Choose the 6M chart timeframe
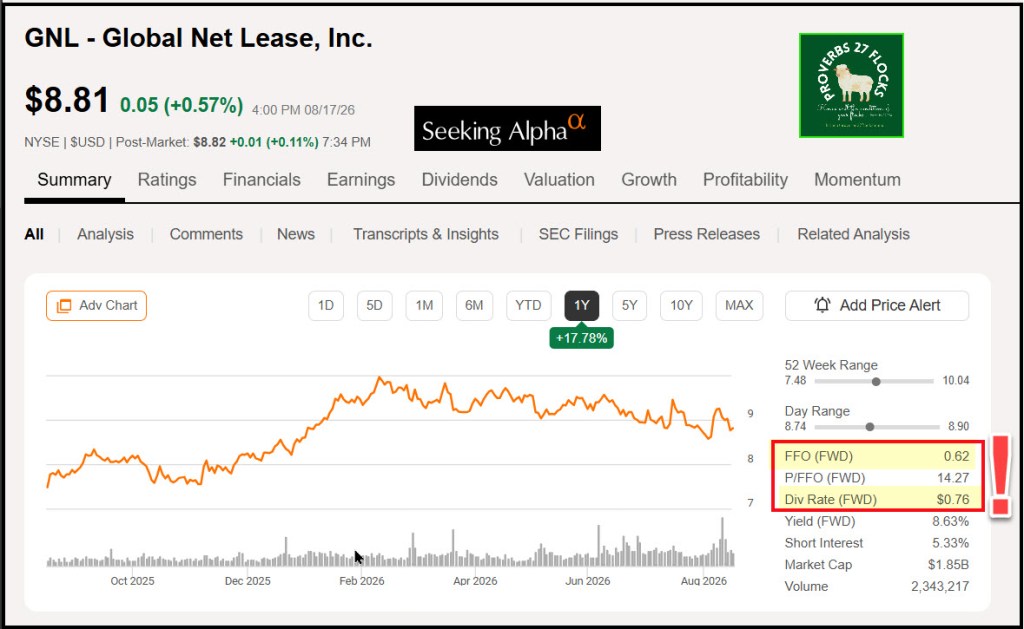1024x629 pixels. [474, 306]
